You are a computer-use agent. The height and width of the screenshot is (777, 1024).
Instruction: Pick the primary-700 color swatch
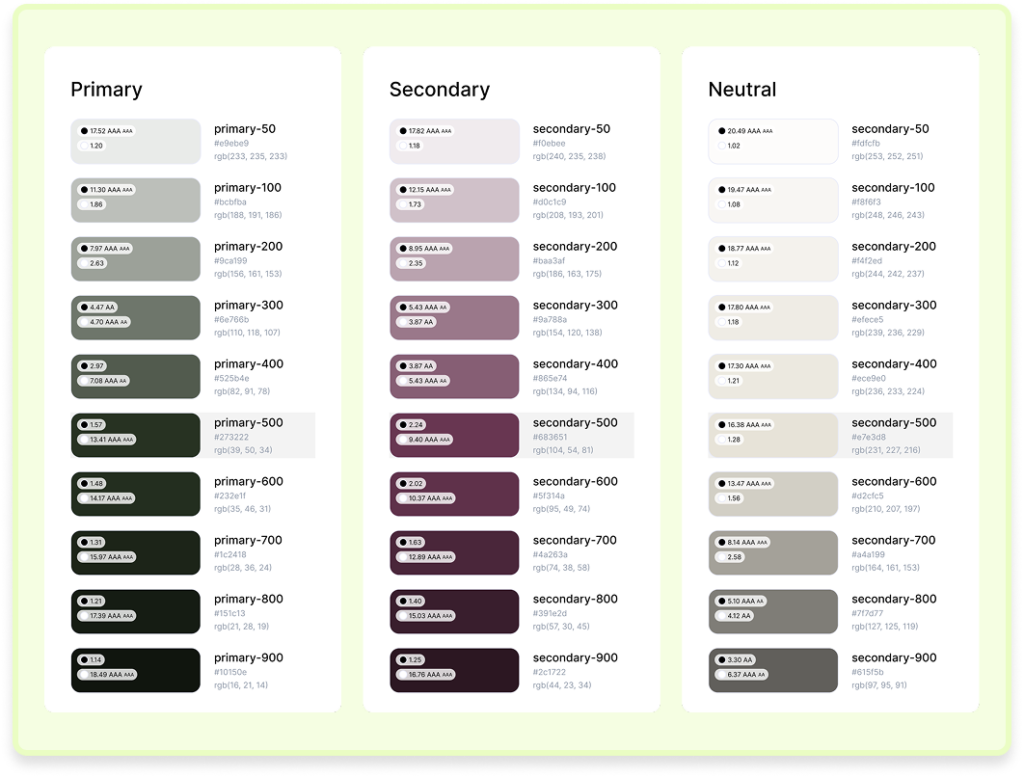[136, 552]
